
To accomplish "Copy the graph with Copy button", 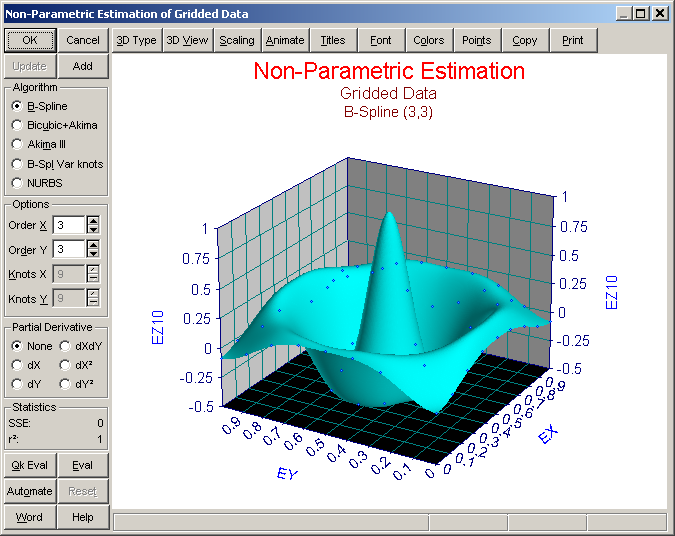I will pos(525,40).
